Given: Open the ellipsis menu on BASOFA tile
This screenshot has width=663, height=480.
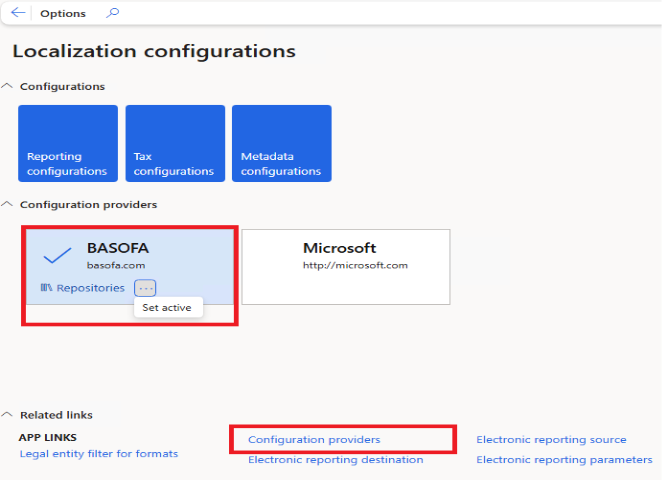Looking at the screenshot, I should click(145, 288).
